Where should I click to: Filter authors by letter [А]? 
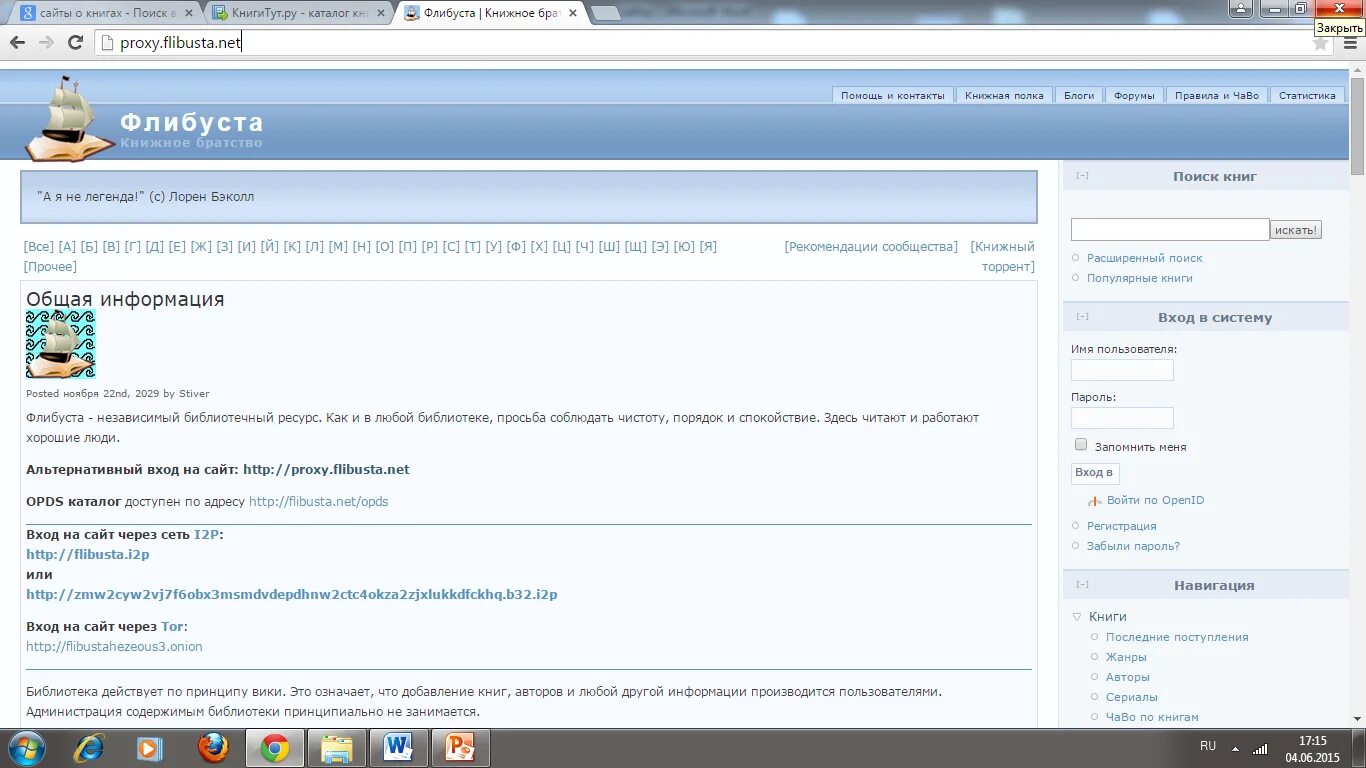pos(67,247)
